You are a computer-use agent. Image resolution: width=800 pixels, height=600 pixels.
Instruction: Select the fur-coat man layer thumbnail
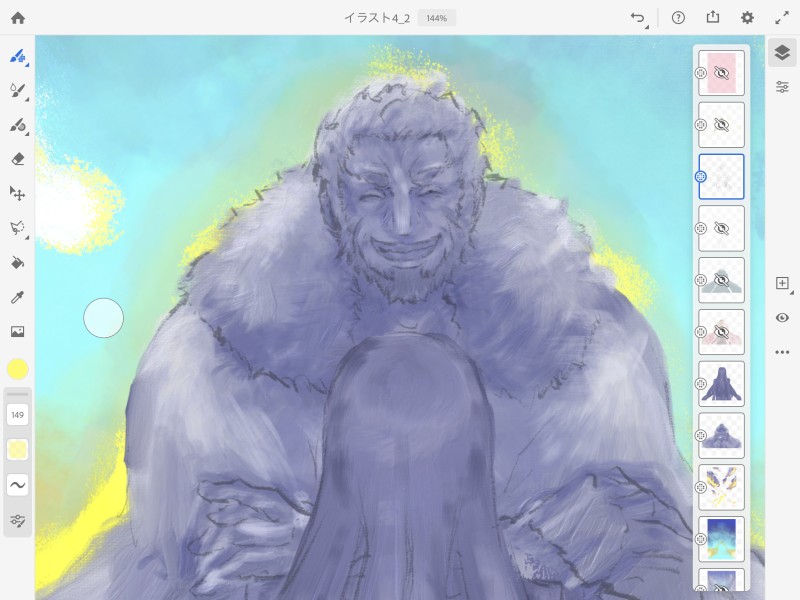(x=721, y=436)
